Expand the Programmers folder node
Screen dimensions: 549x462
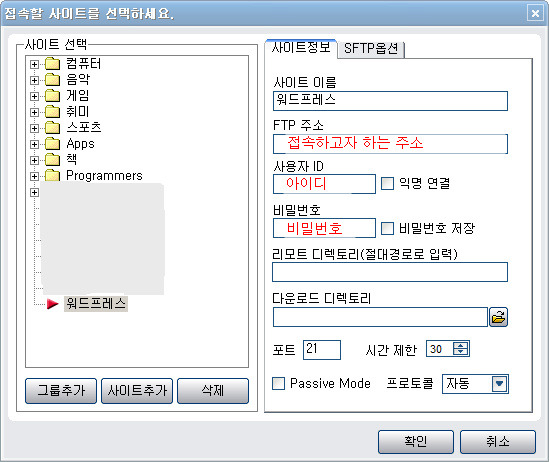(34, 176)
